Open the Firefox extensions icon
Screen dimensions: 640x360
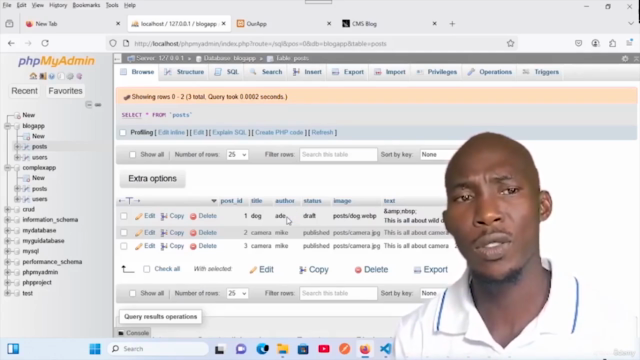(x=613, y=43)
